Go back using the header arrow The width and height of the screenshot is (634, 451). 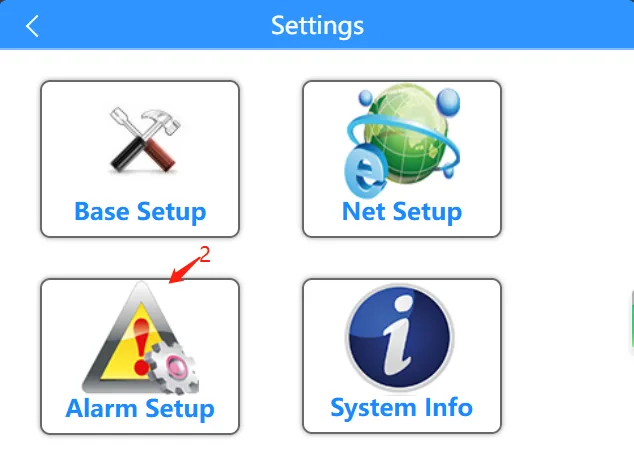32,26
